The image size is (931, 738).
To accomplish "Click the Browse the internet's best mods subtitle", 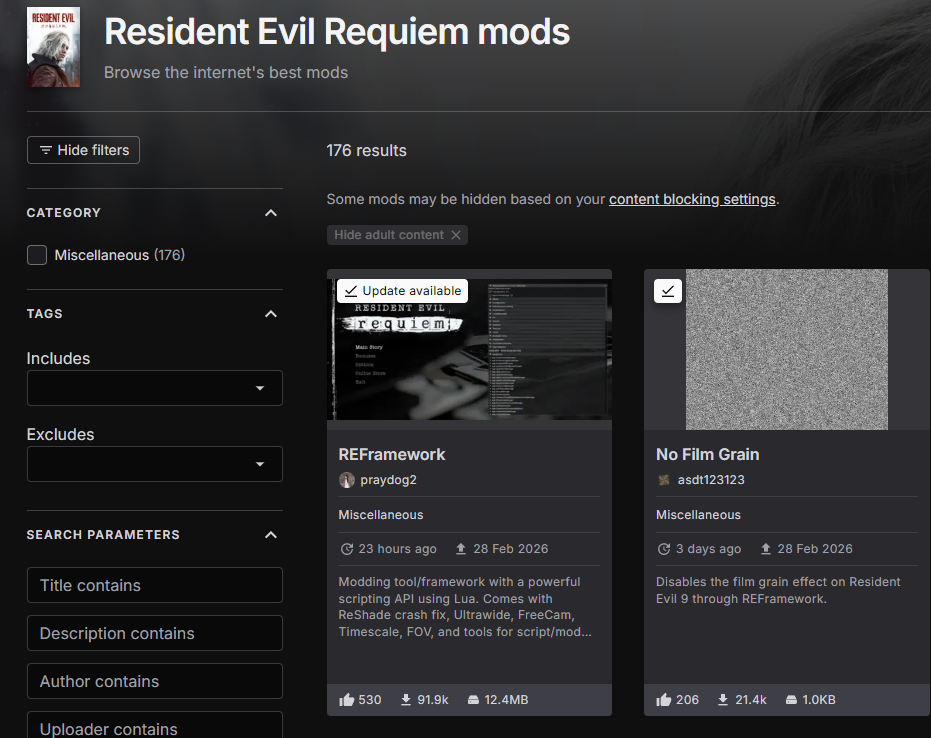I will 226,72.
